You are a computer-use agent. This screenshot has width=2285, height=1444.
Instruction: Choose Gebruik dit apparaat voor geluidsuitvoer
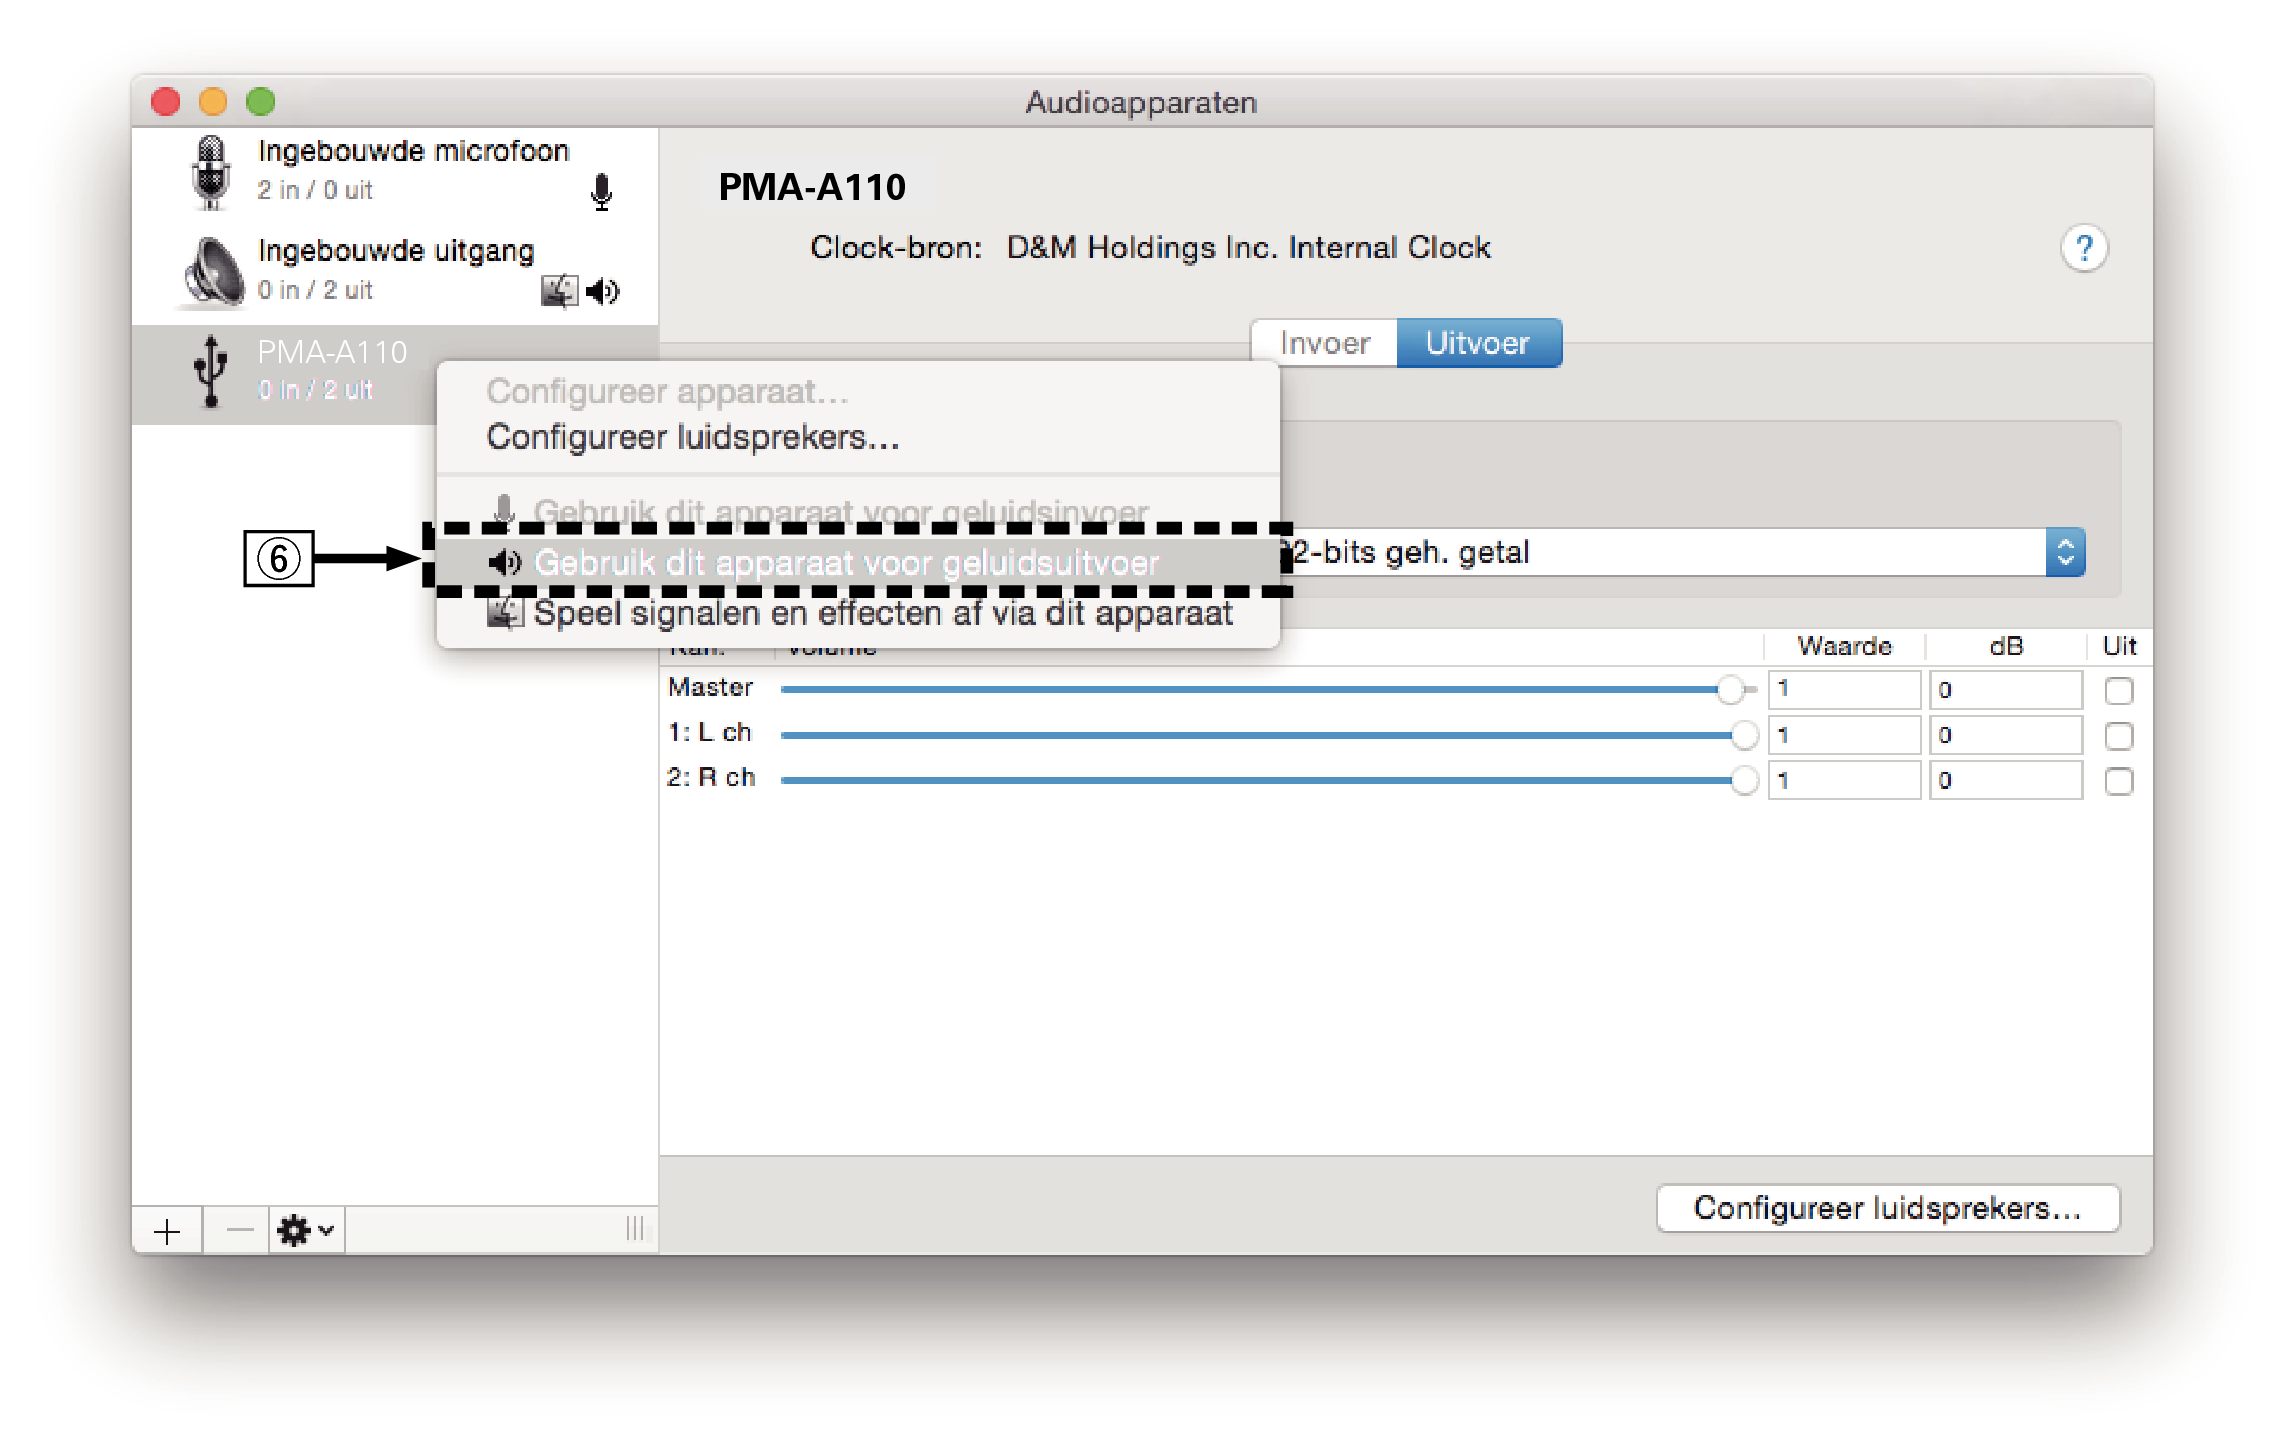tap(847, 561)
